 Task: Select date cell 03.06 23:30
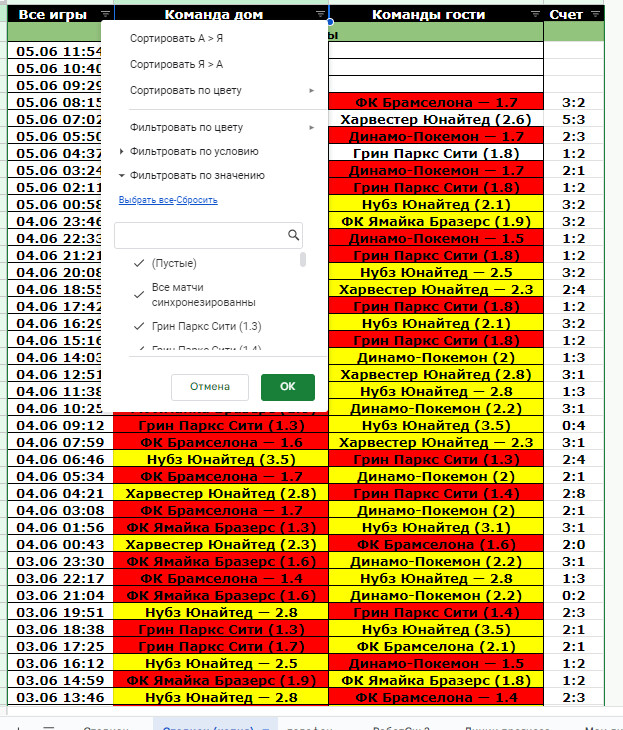pyautogui.click(x=61, y=561)
